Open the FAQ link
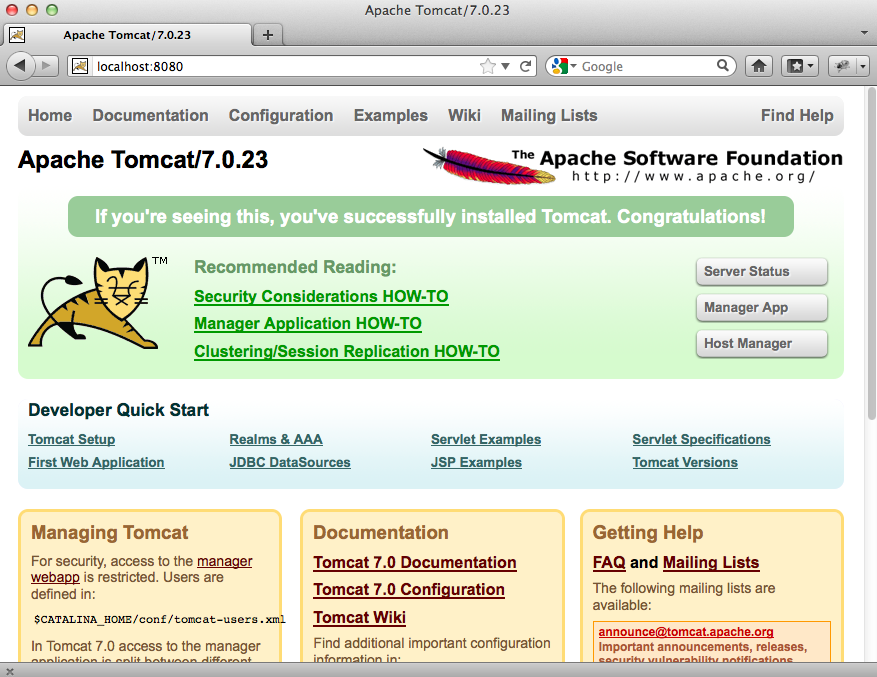 tap(609, 562)
